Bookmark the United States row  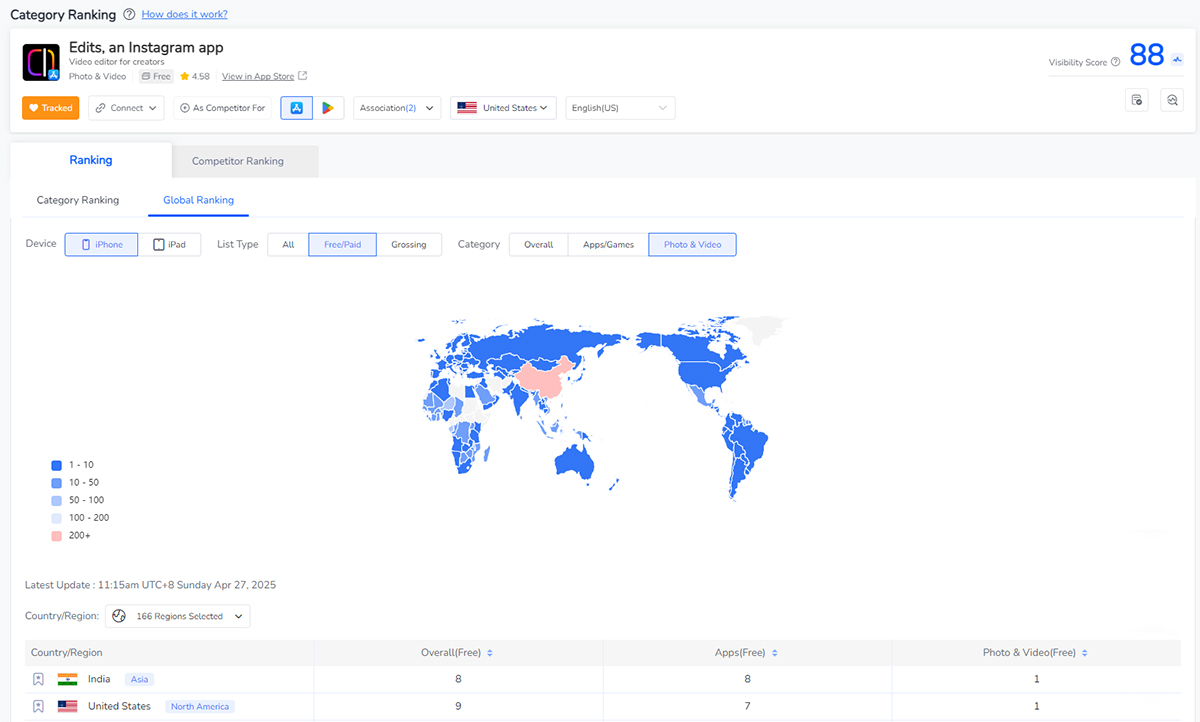[38, 706]
